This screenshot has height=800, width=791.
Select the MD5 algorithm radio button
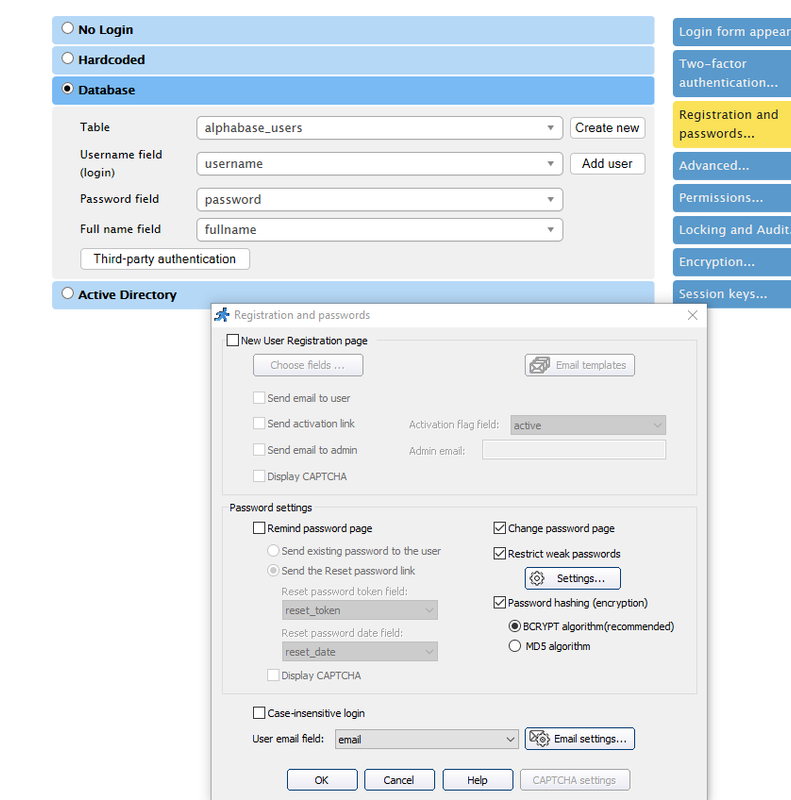(514, 646)
